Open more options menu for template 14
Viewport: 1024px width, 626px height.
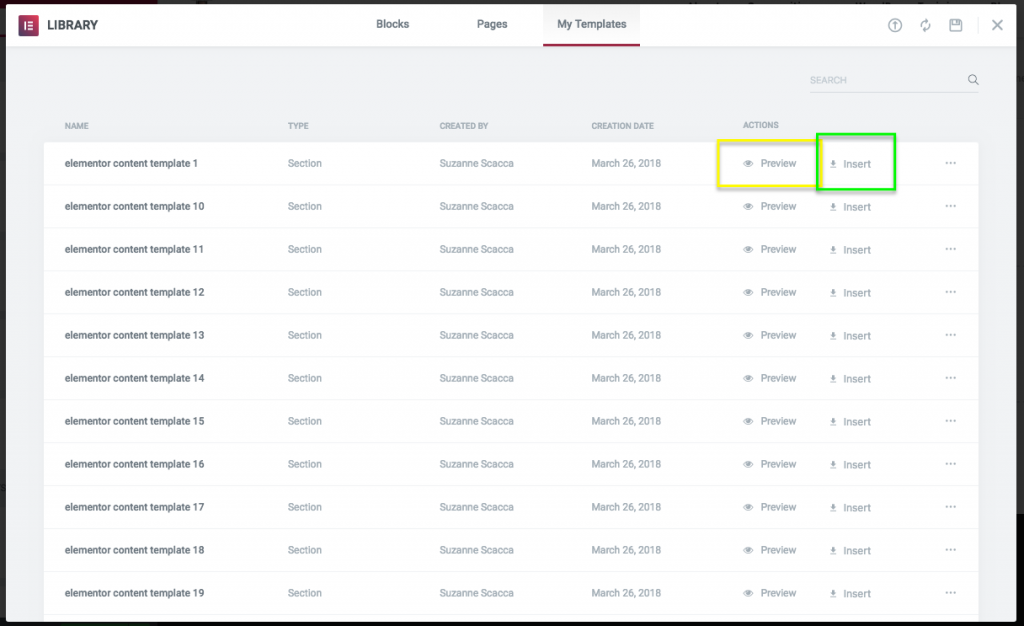950,378
